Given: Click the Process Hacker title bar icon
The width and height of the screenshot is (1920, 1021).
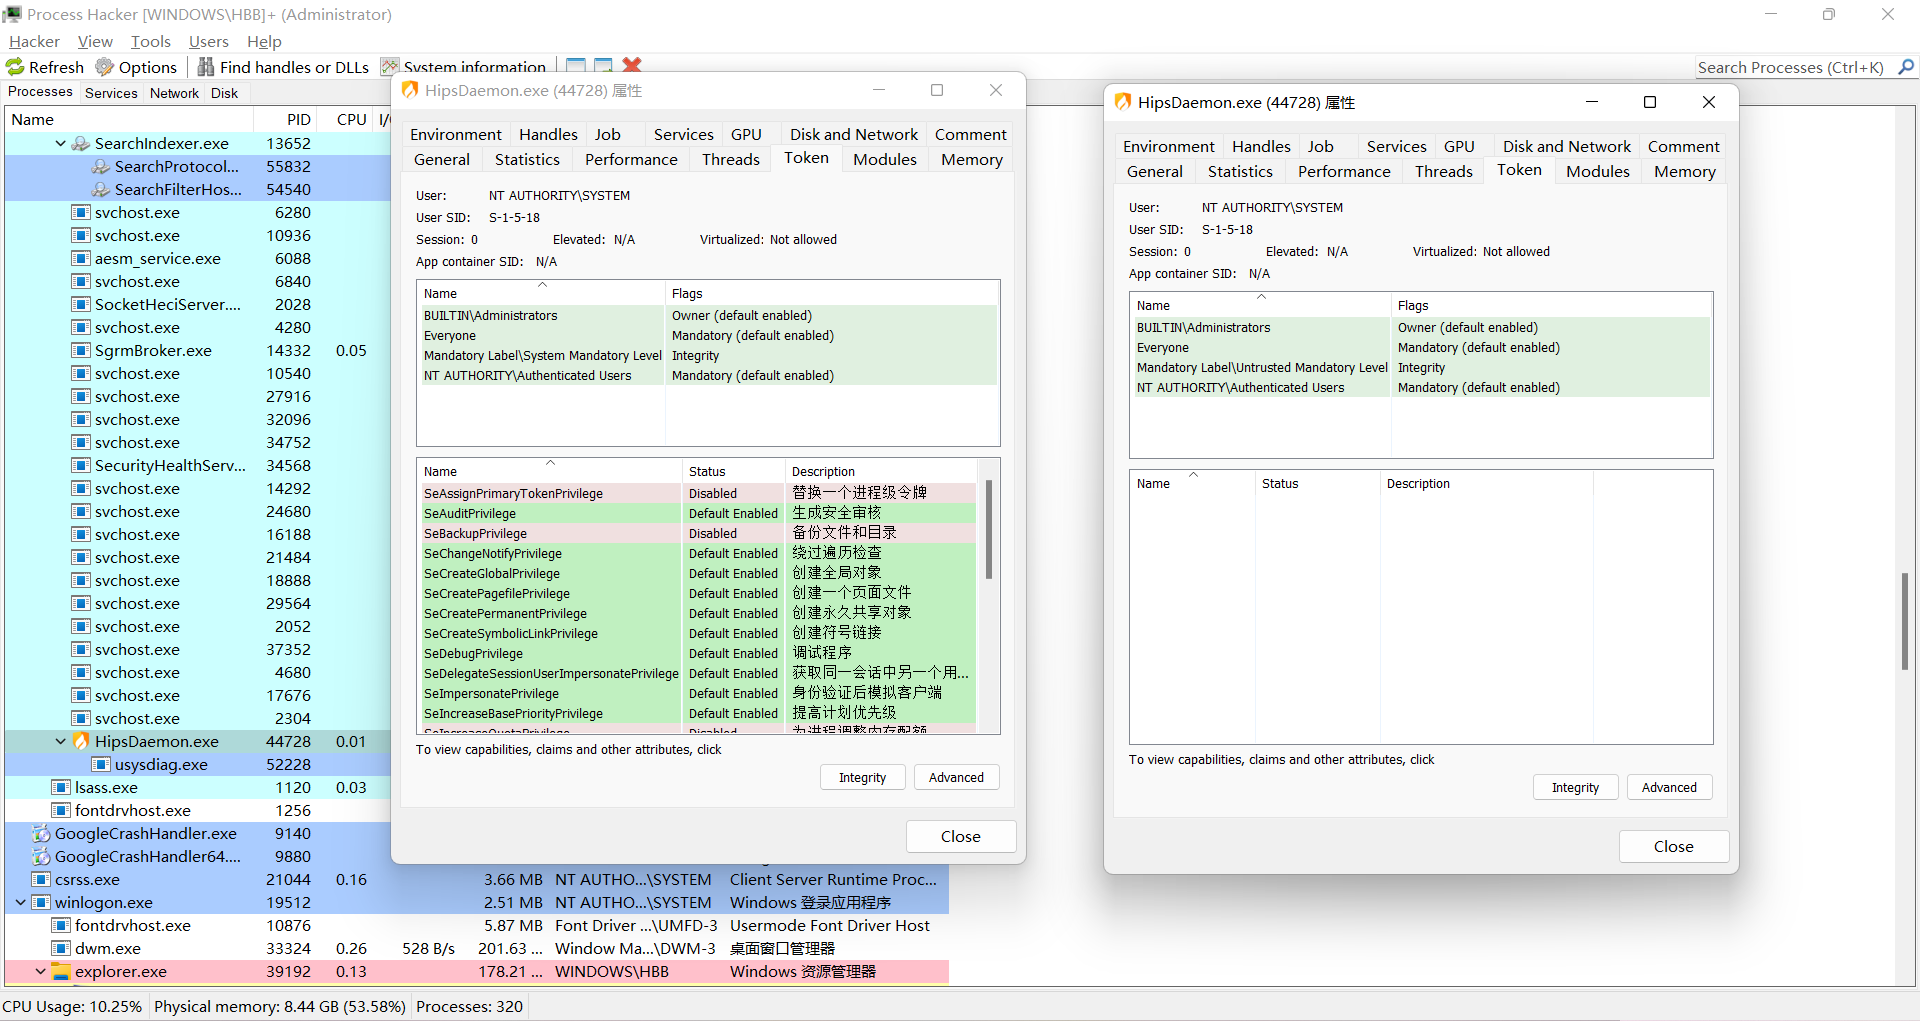Looking at the screenshot, I should 12,14.
